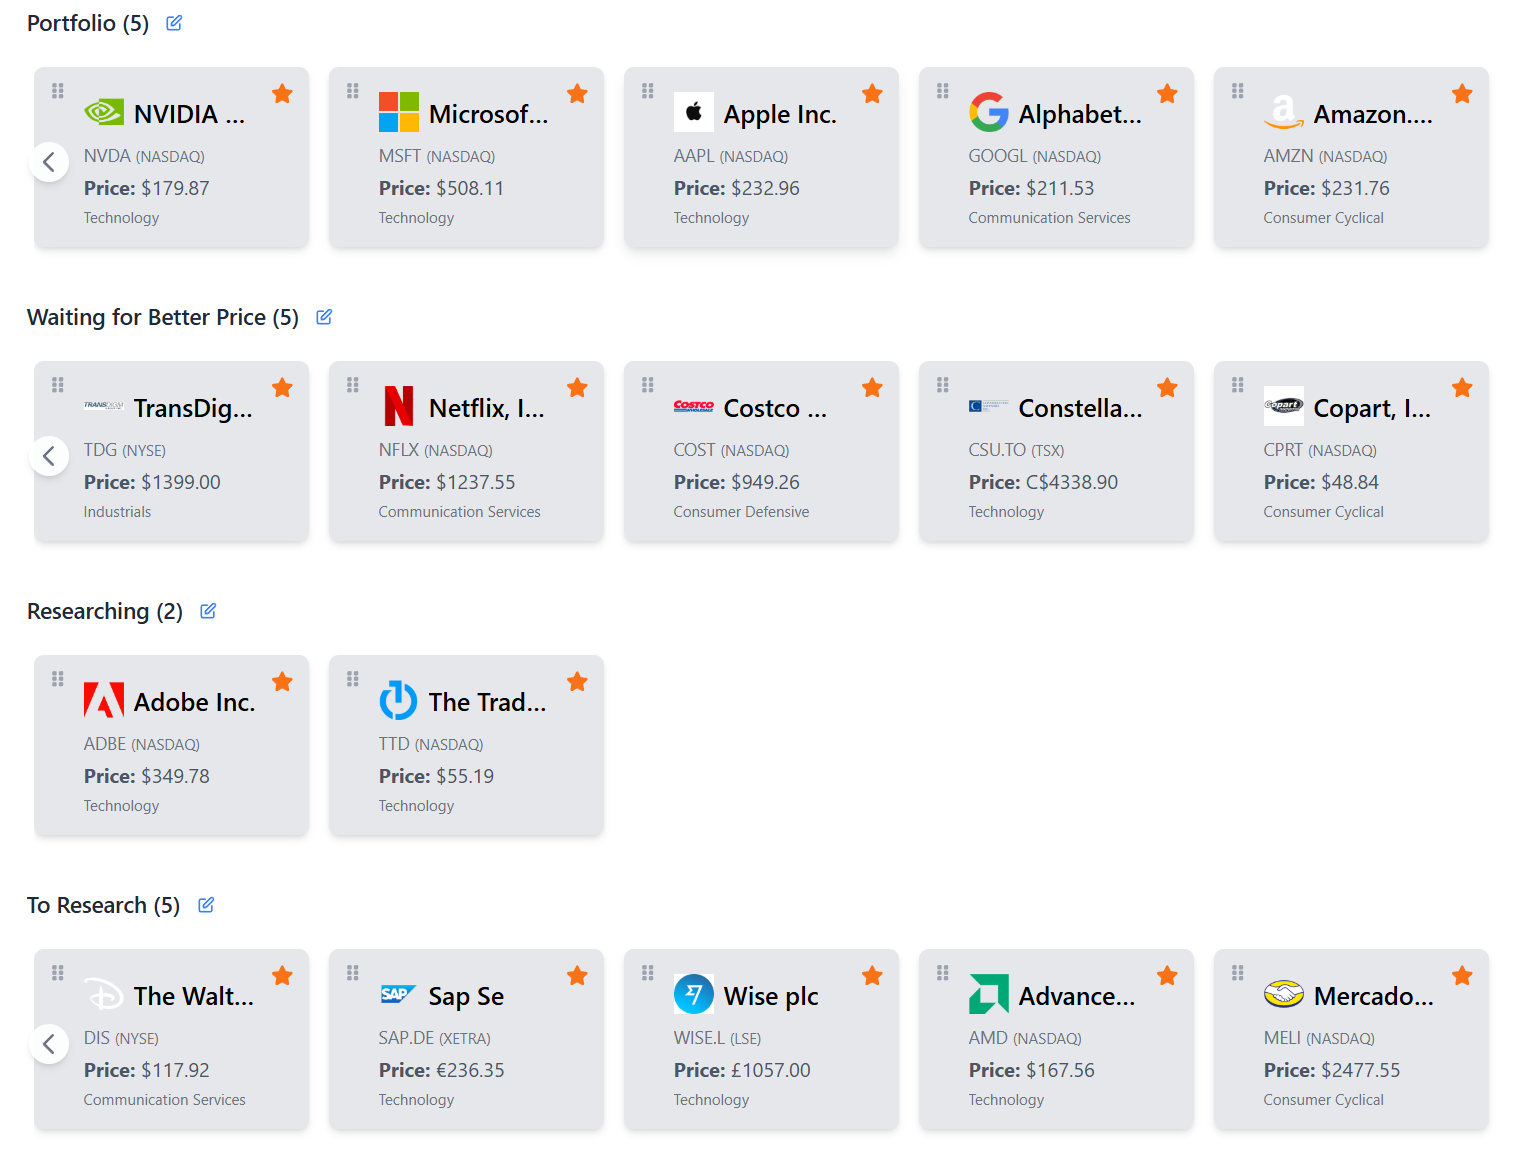Image resolution: width=1523 pixels, height=1161 pixels.
Task: Click the Portfolio row left chevron
Action: tap(49, 162)
